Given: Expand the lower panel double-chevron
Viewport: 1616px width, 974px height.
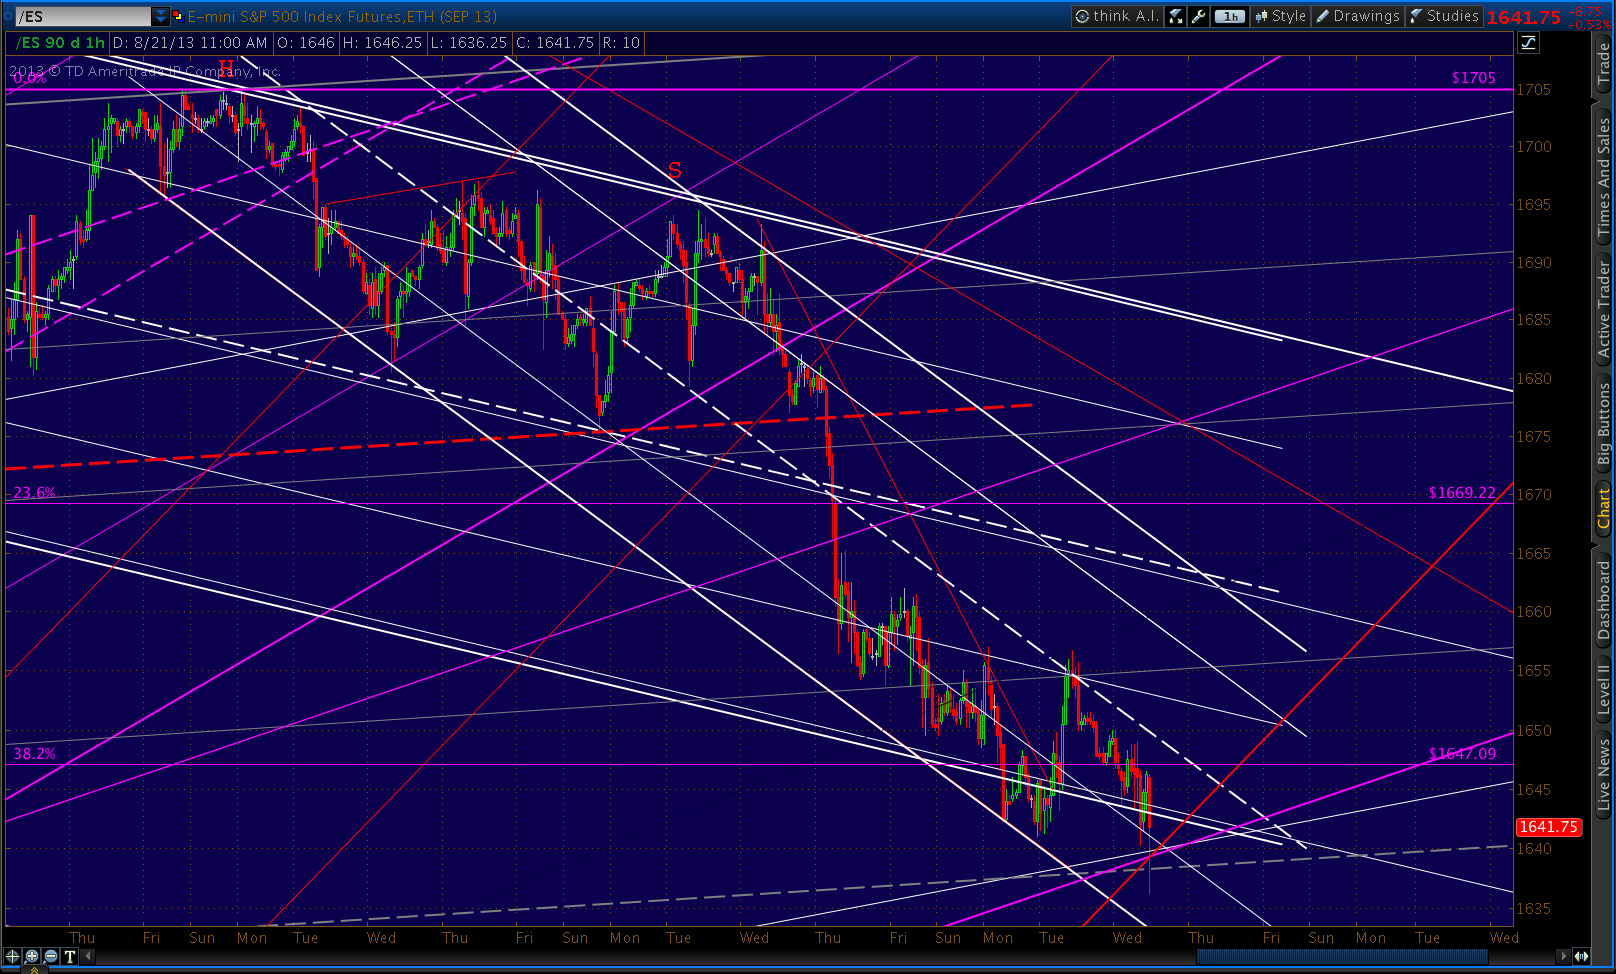Looking at the screenshot, I should (x=35, y=970).
